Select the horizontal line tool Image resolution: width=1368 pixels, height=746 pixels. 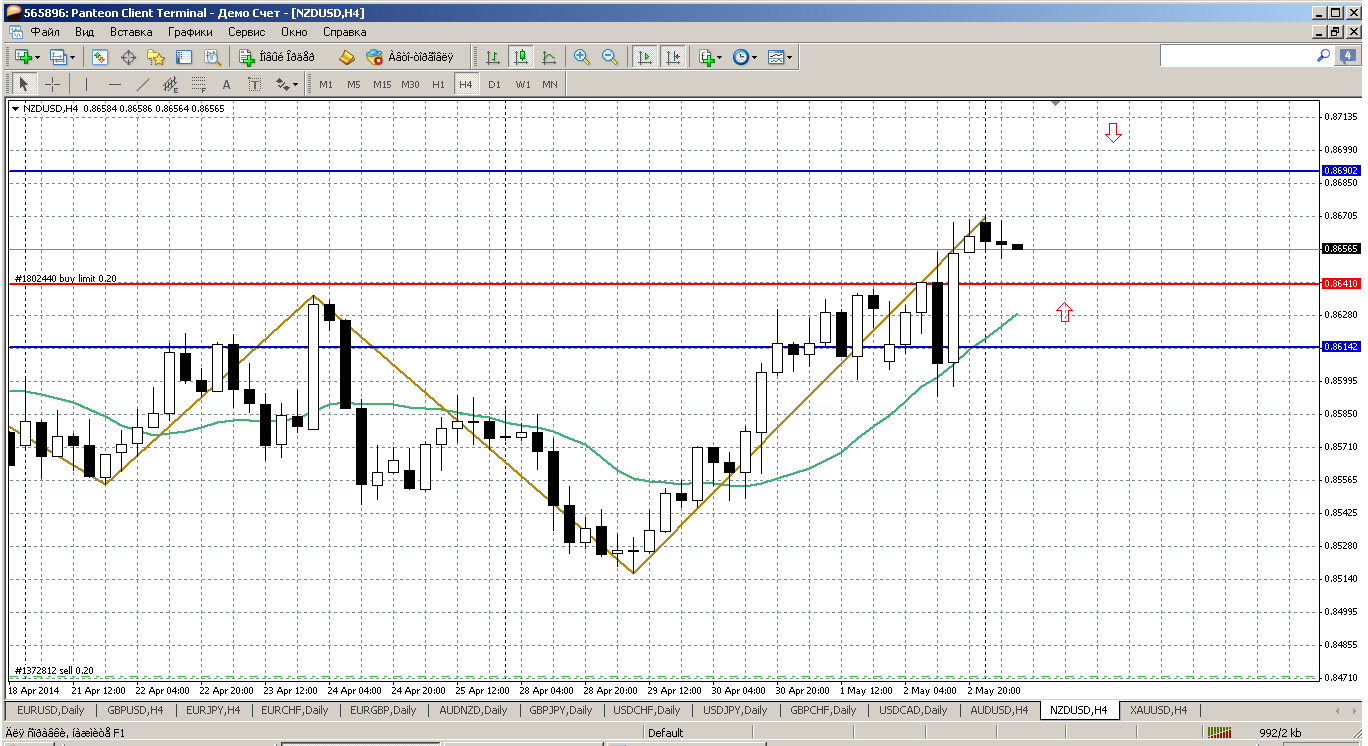pyautogui.click(x=115, y=84)
